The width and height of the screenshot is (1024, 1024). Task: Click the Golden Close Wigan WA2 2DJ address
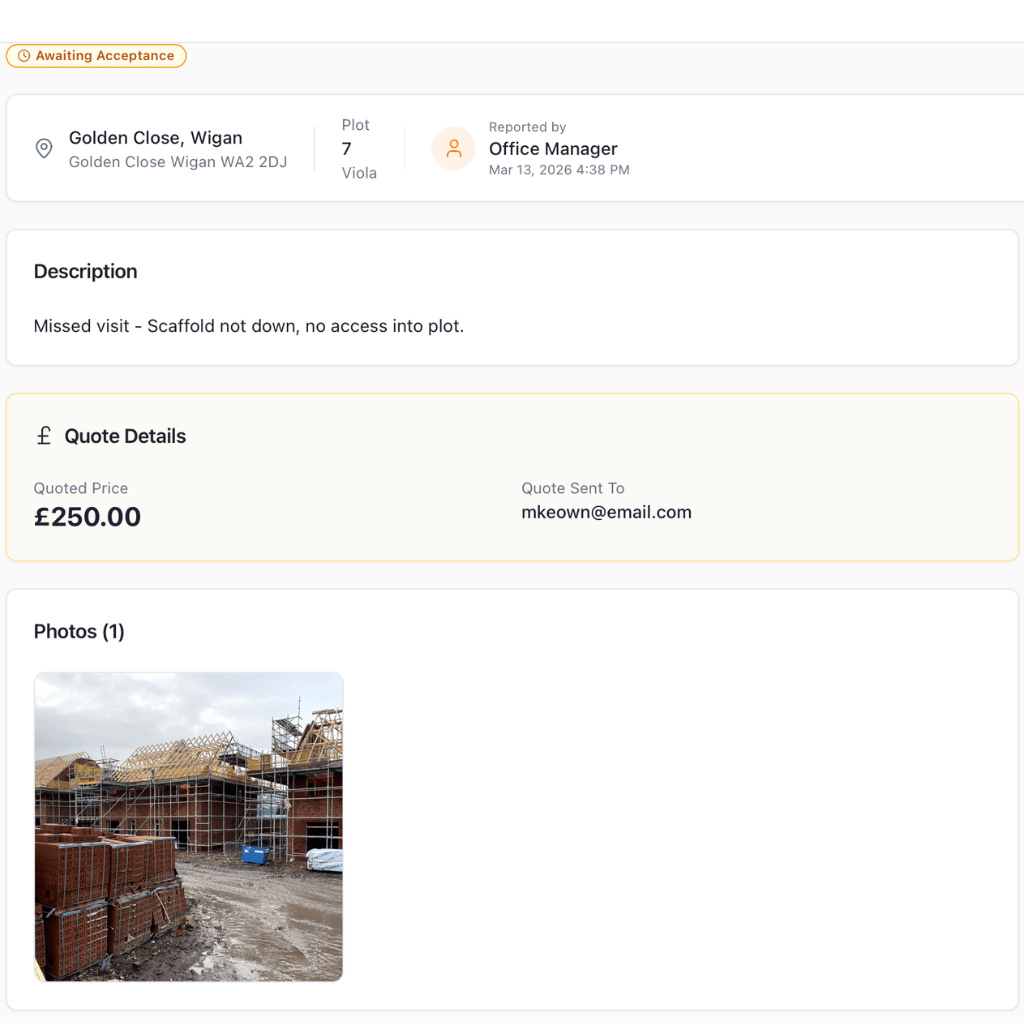point(178,162)
